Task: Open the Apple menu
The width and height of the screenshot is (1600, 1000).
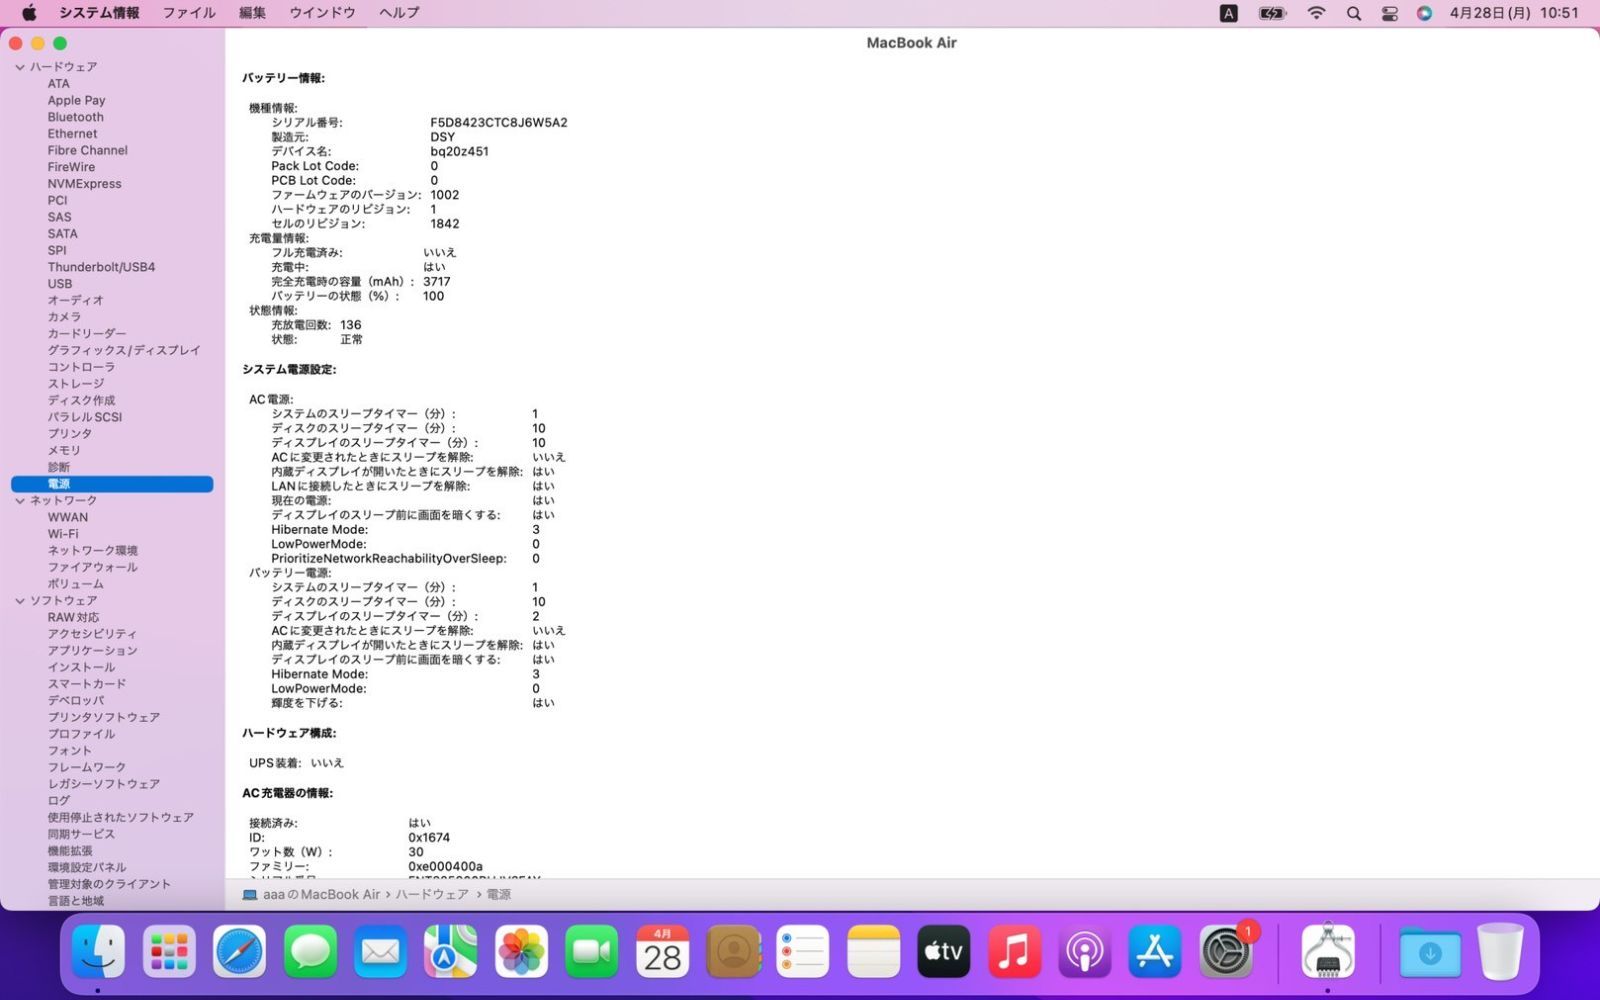Action: click(x=29, y=13)
